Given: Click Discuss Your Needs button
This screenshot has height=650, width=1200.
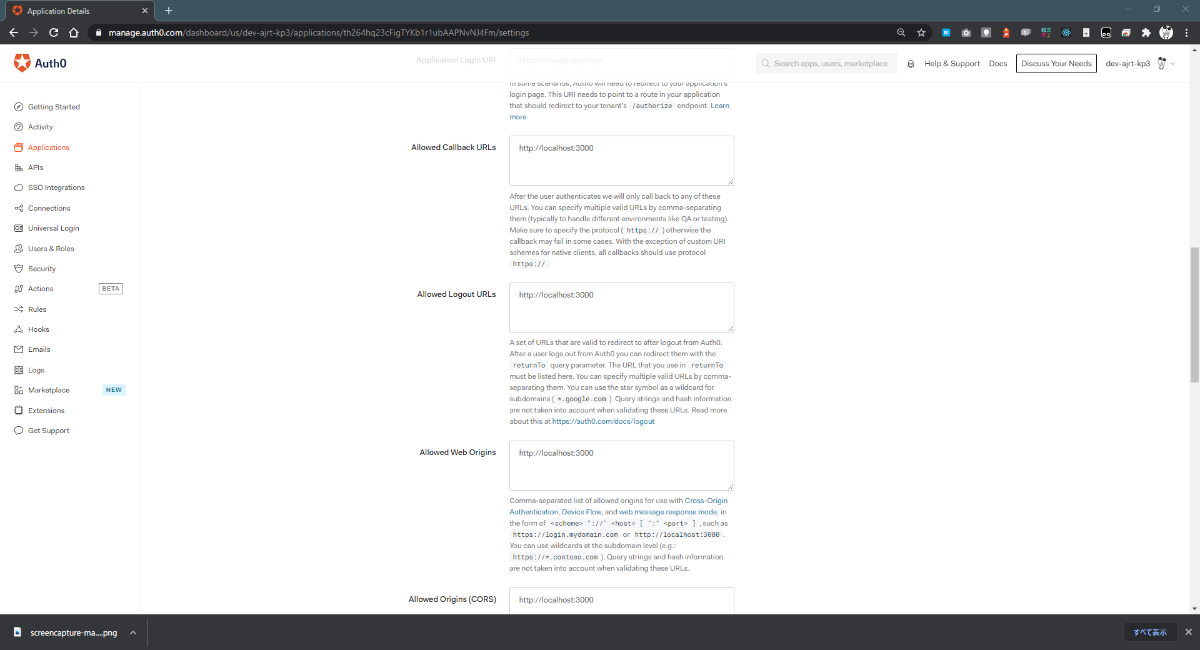Looking at the screenshot, I should click(1056, 63).
